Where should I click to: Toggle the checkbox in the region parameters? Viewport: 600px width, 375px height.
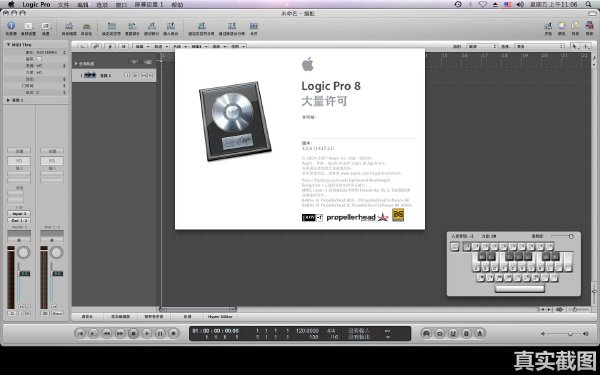(x=39, y=59)
